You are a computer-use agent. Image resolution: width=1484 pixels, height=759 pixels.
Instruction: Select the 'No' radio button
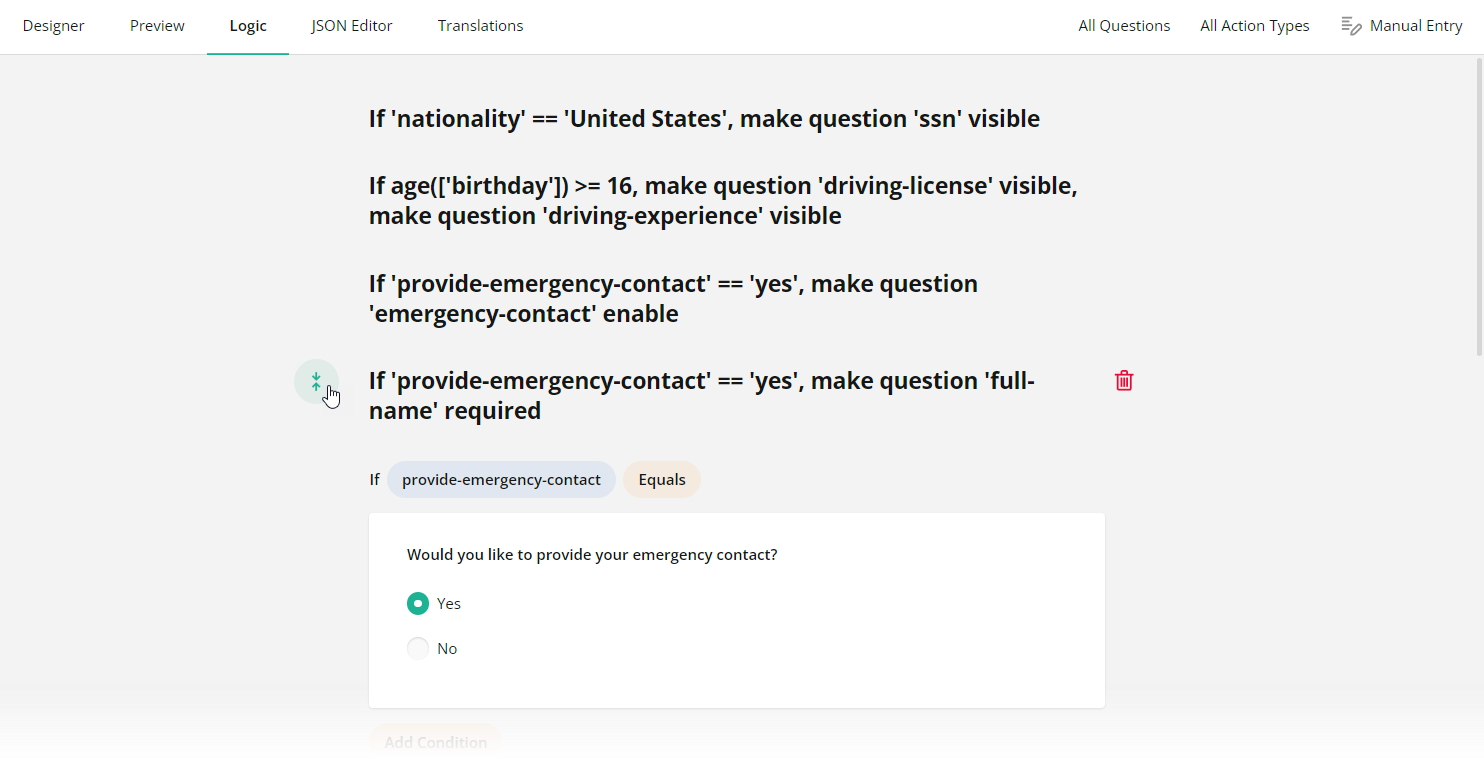(x=418, y=648)
